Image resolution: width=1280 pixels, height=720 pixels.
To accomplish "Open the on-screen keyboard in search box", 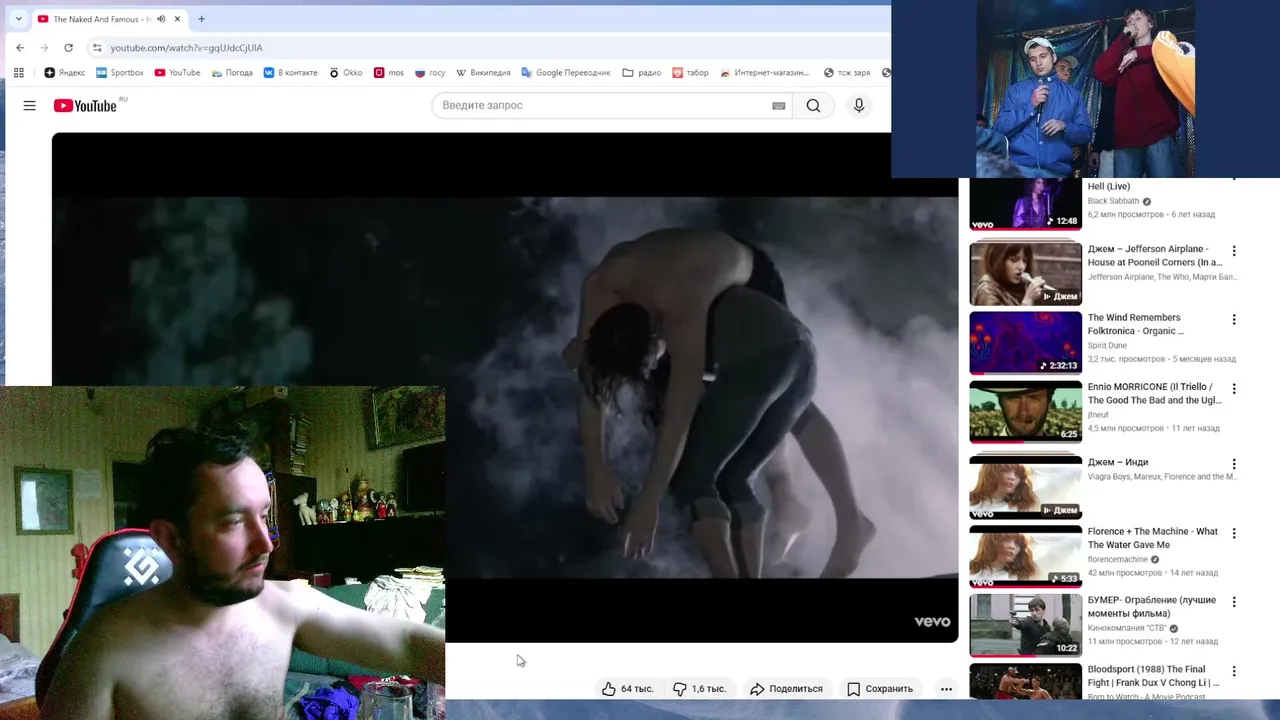I will point(778,106).
